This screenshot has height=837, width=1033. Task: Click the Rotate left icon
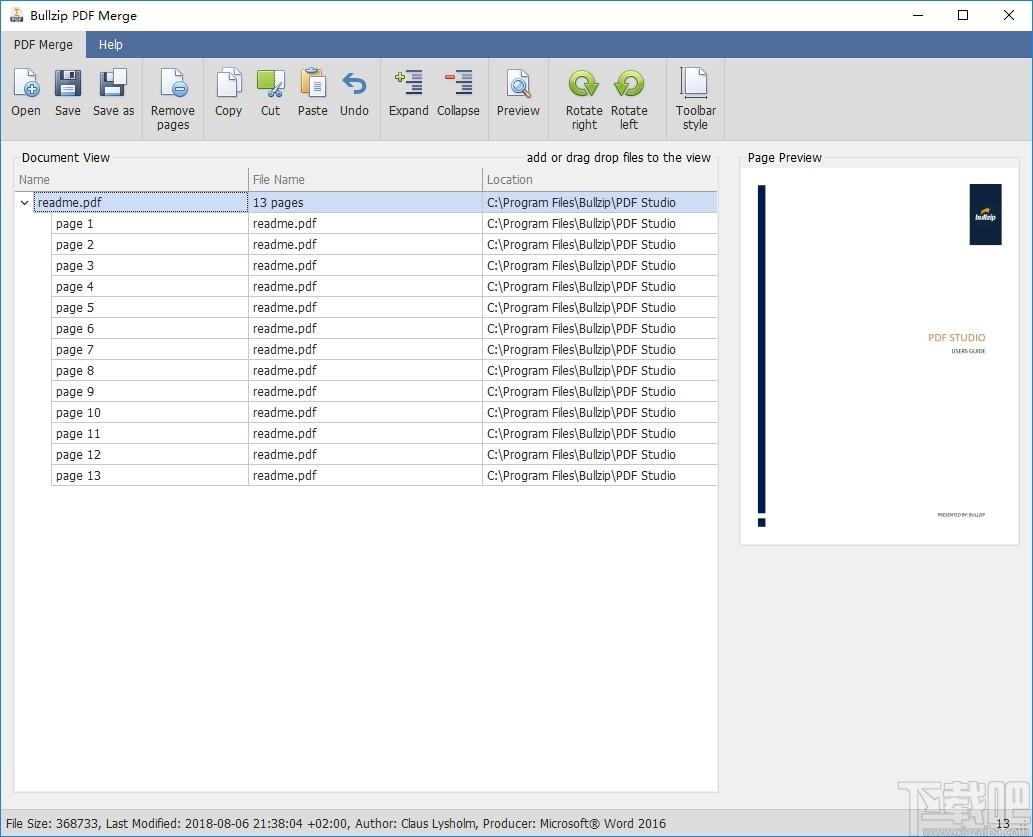(629, 84)
